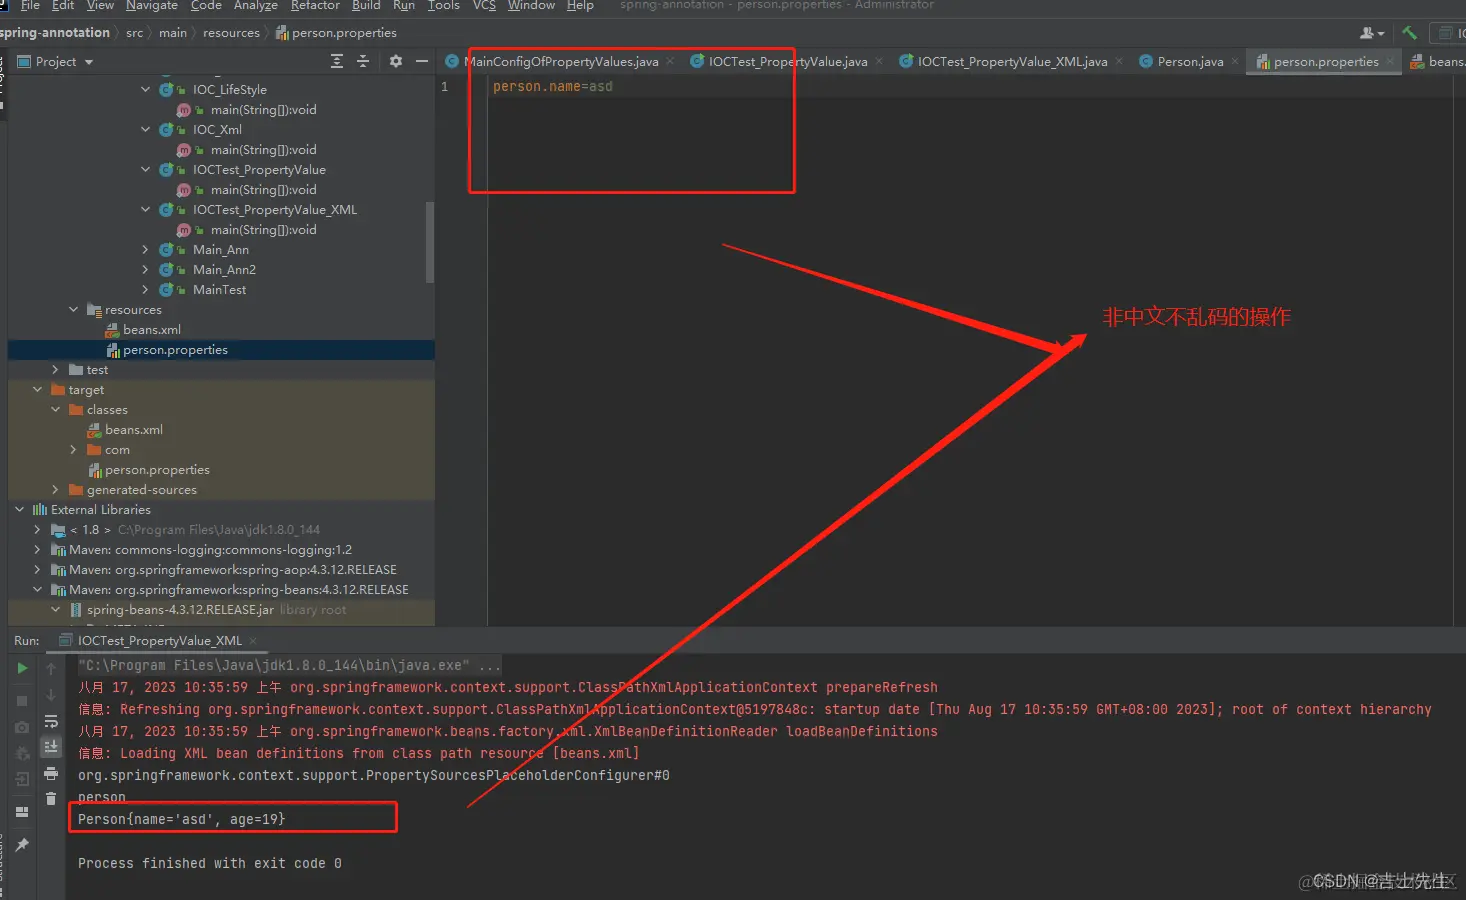The image size is (1466, 900).
Task: Click 'Process finished with exit code 0'
Action: (x=210, y=863)
